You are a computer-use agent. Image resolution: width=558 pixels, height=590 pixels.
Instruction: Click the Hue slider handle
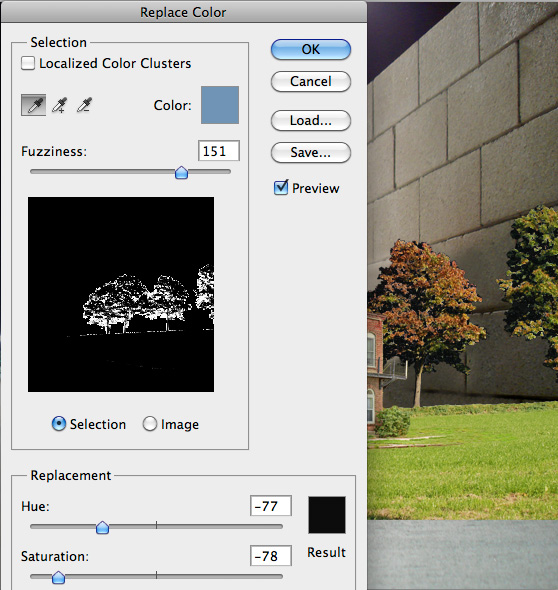(102, 528)
